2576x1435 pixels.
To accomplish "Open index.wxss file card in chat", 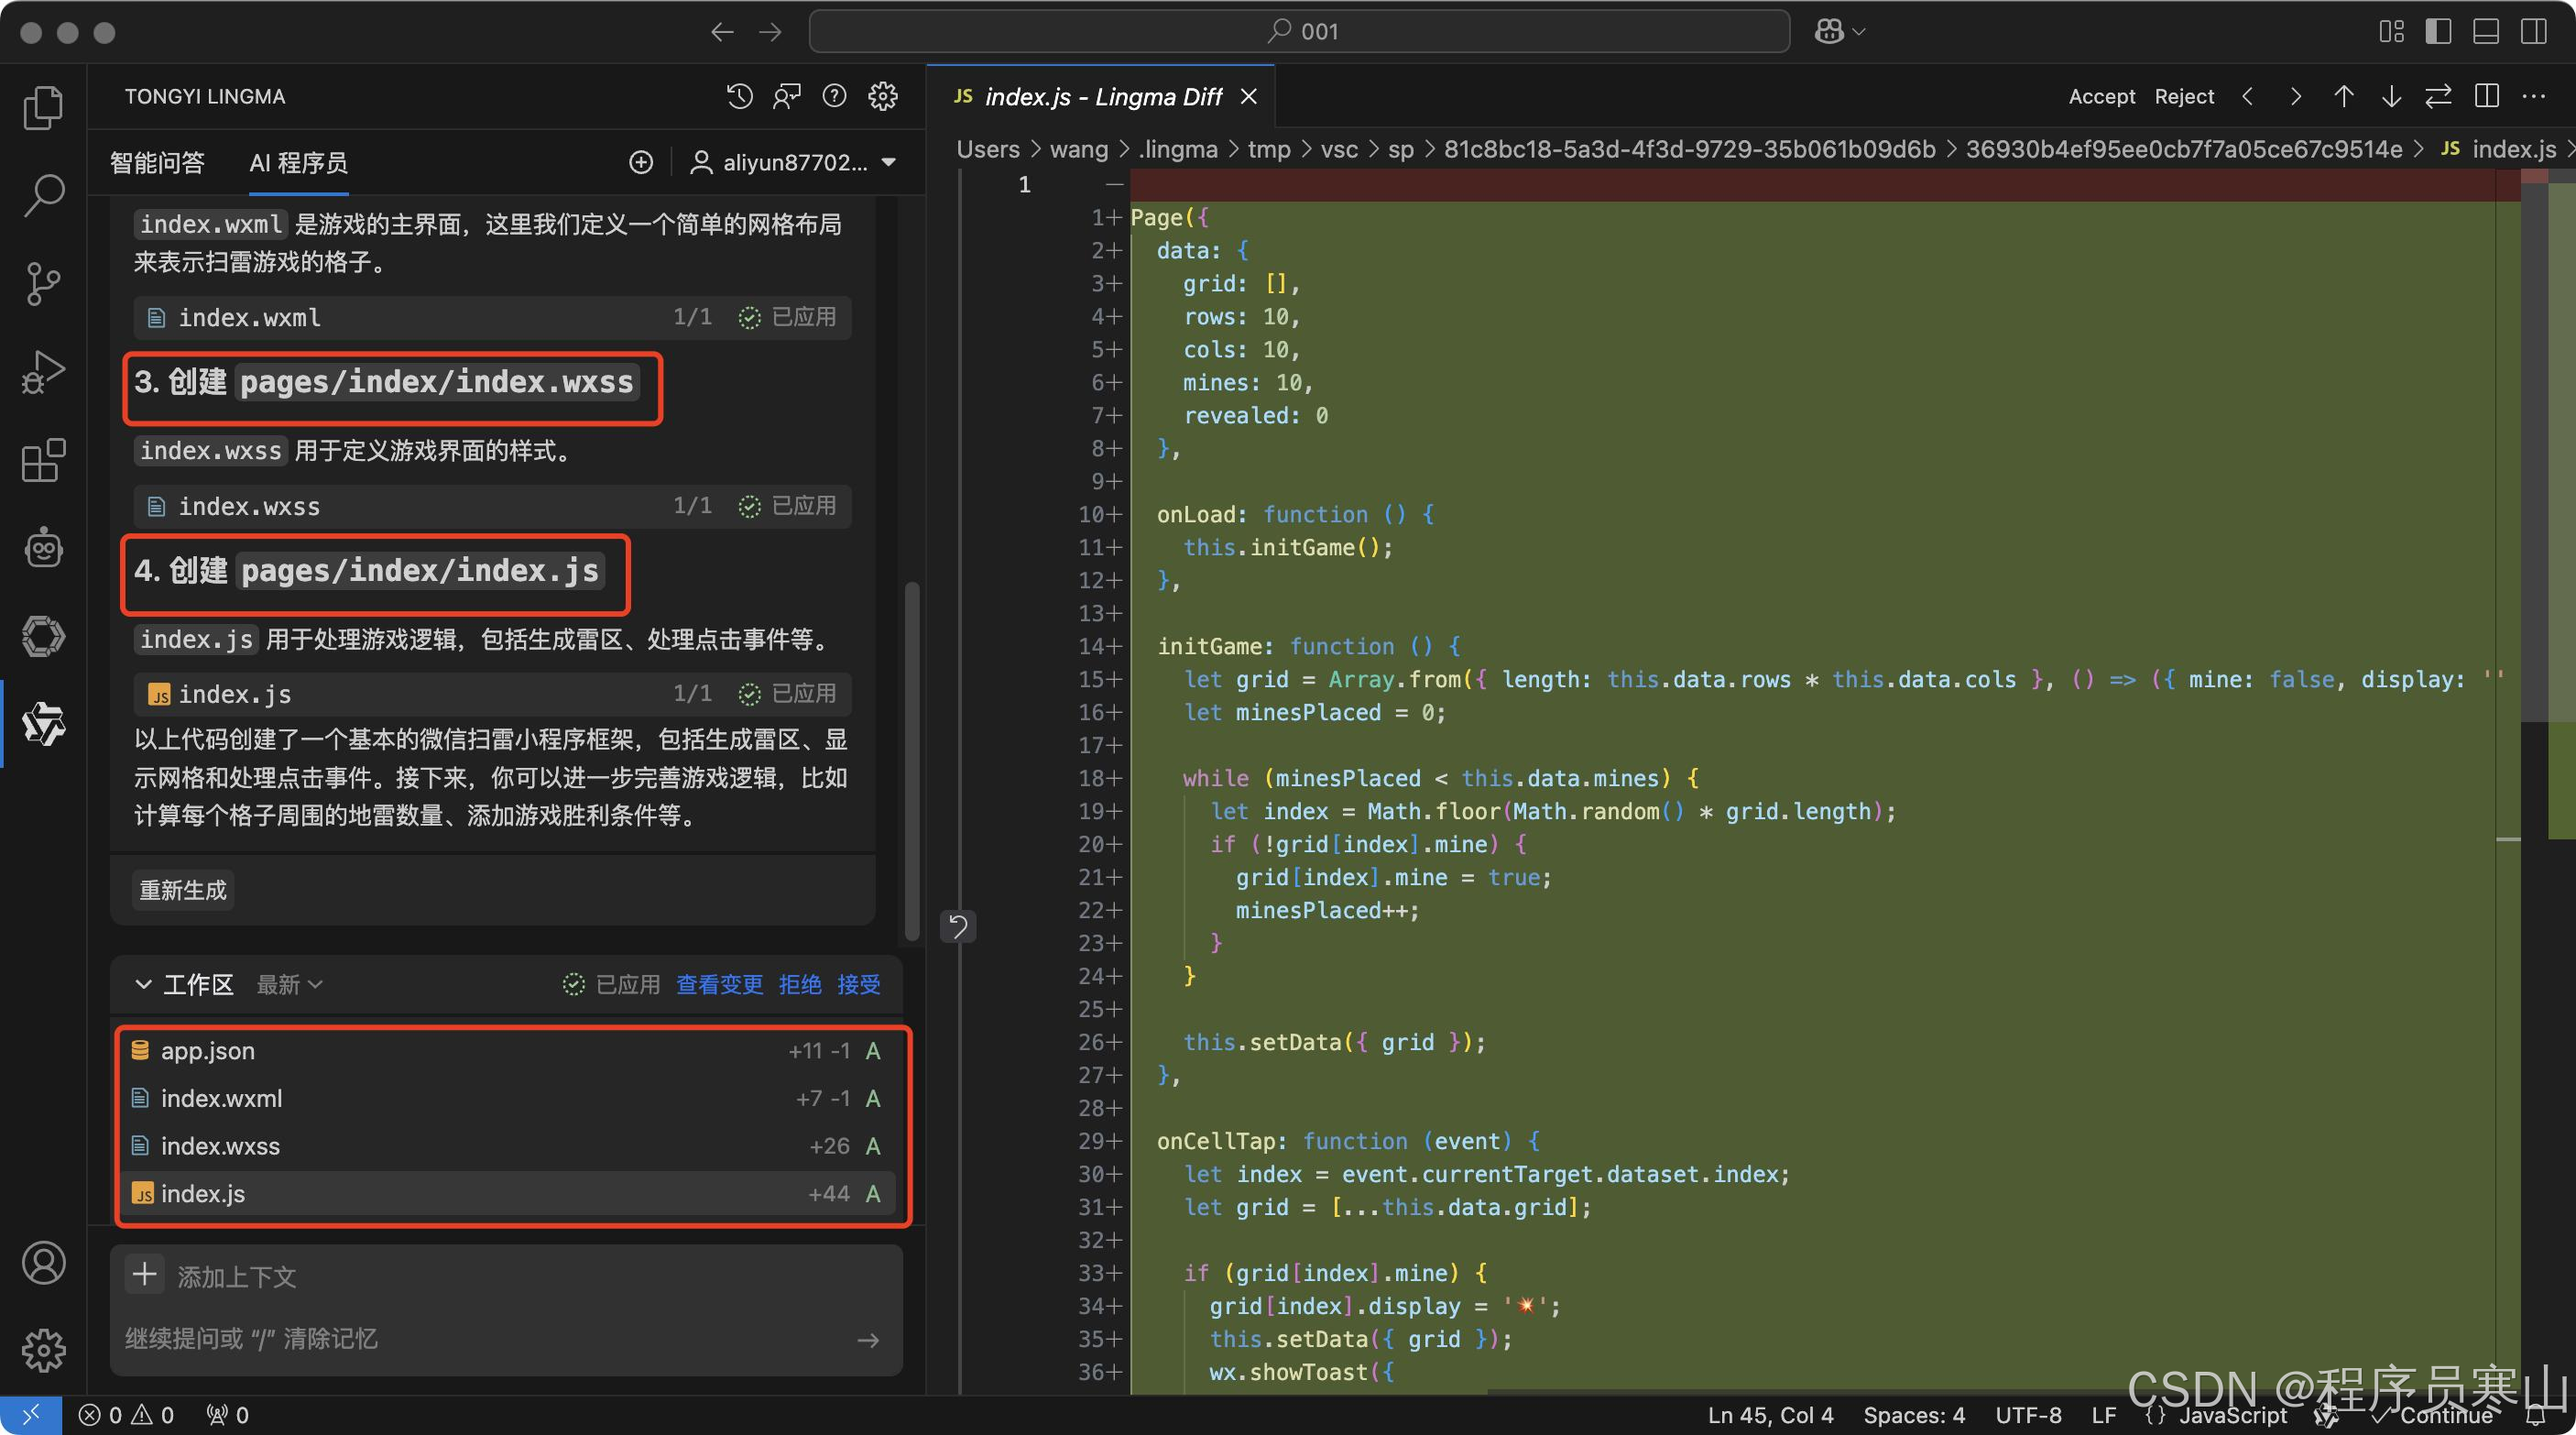I will (493, 506).
